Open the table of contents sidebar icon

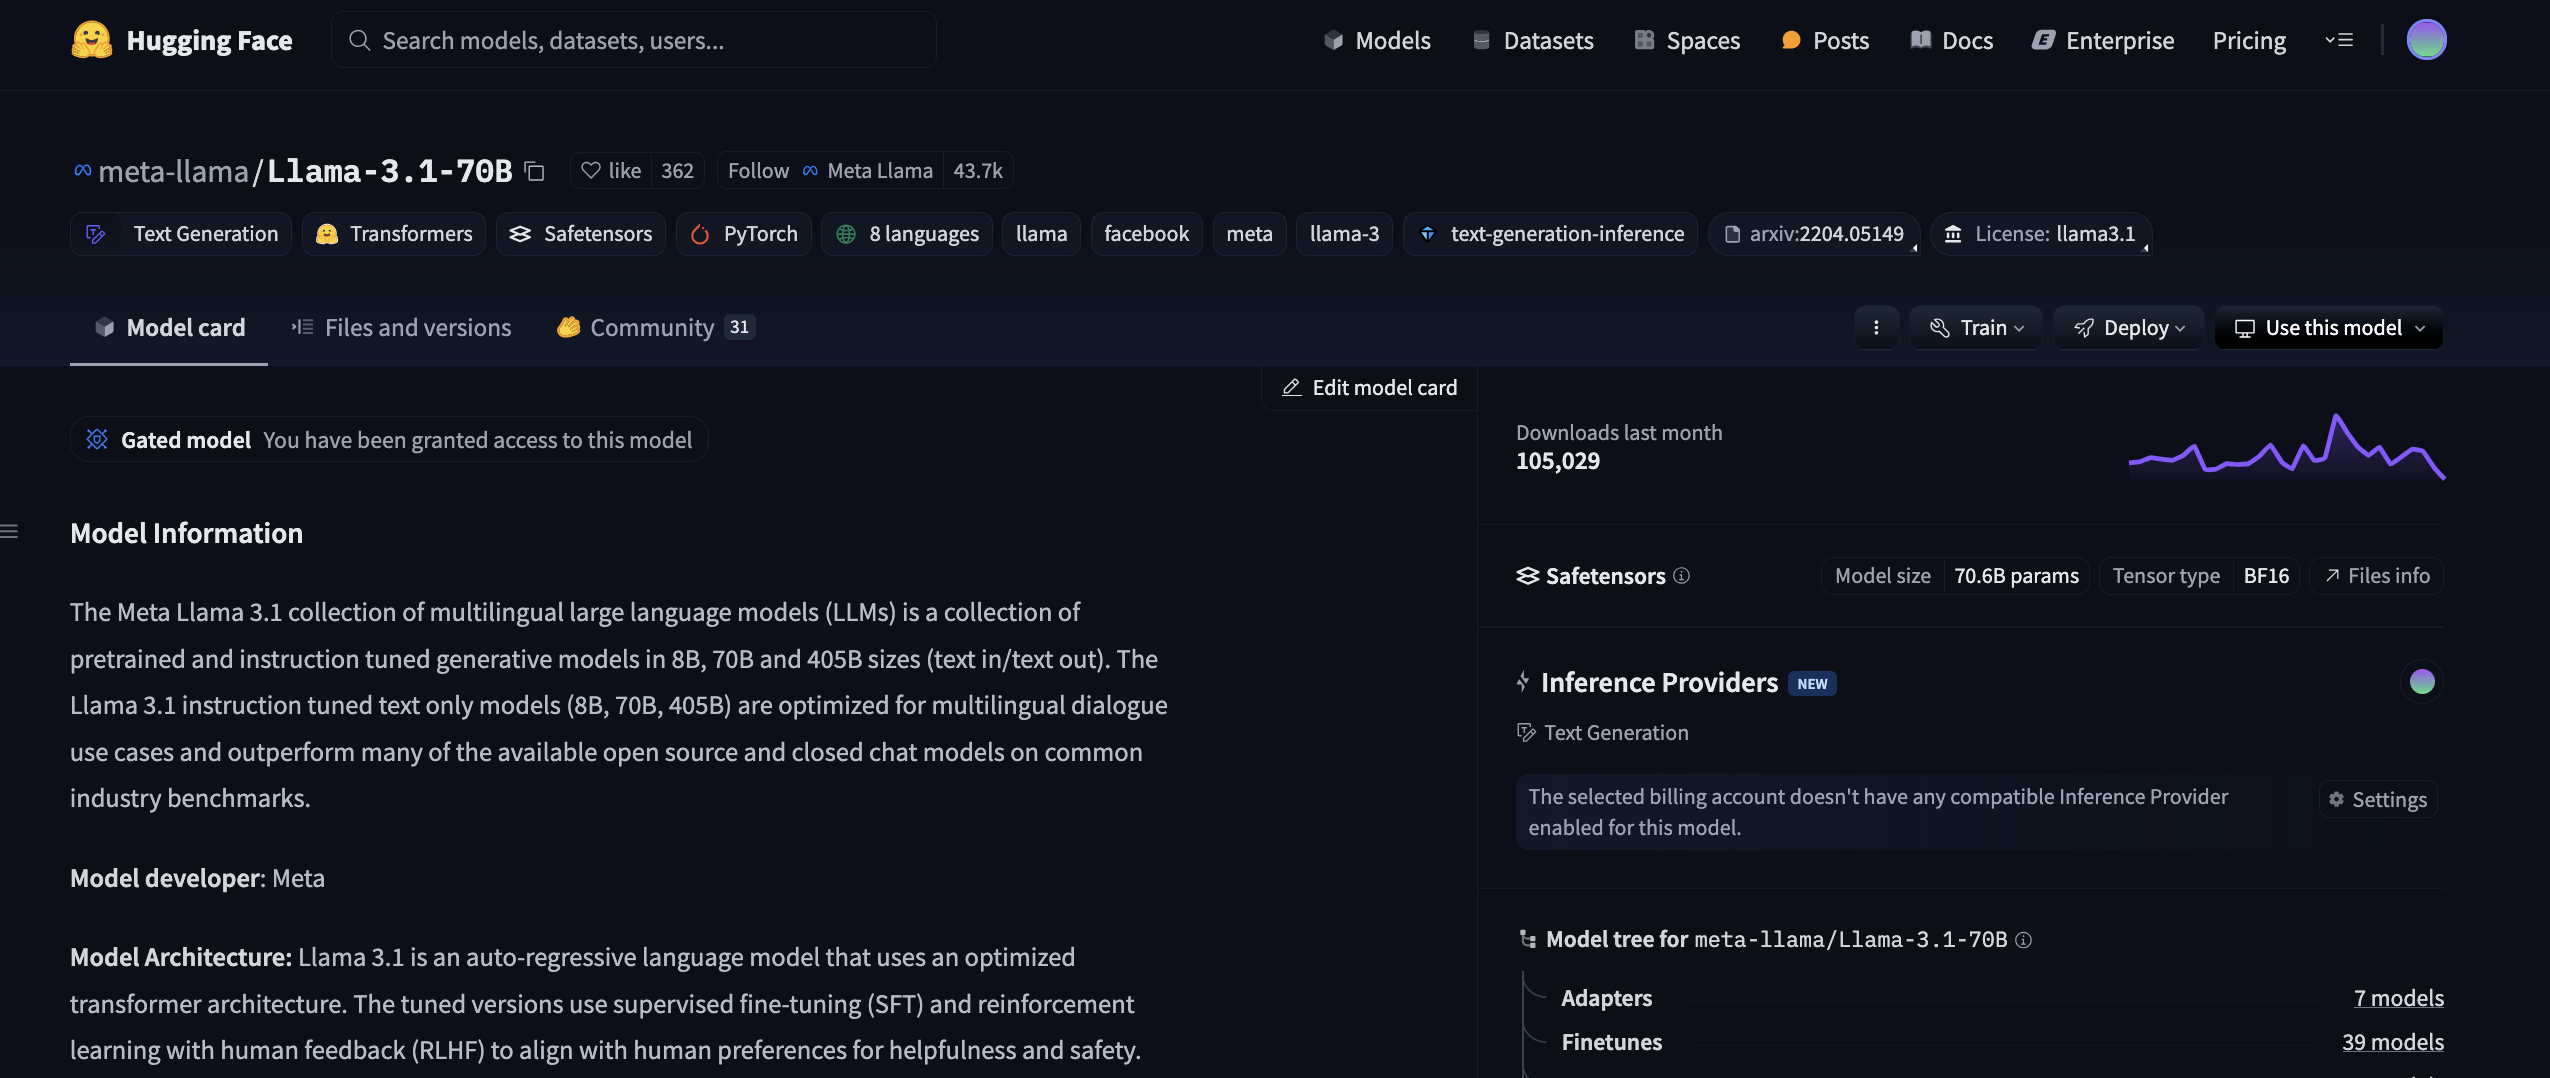point(10,531)
